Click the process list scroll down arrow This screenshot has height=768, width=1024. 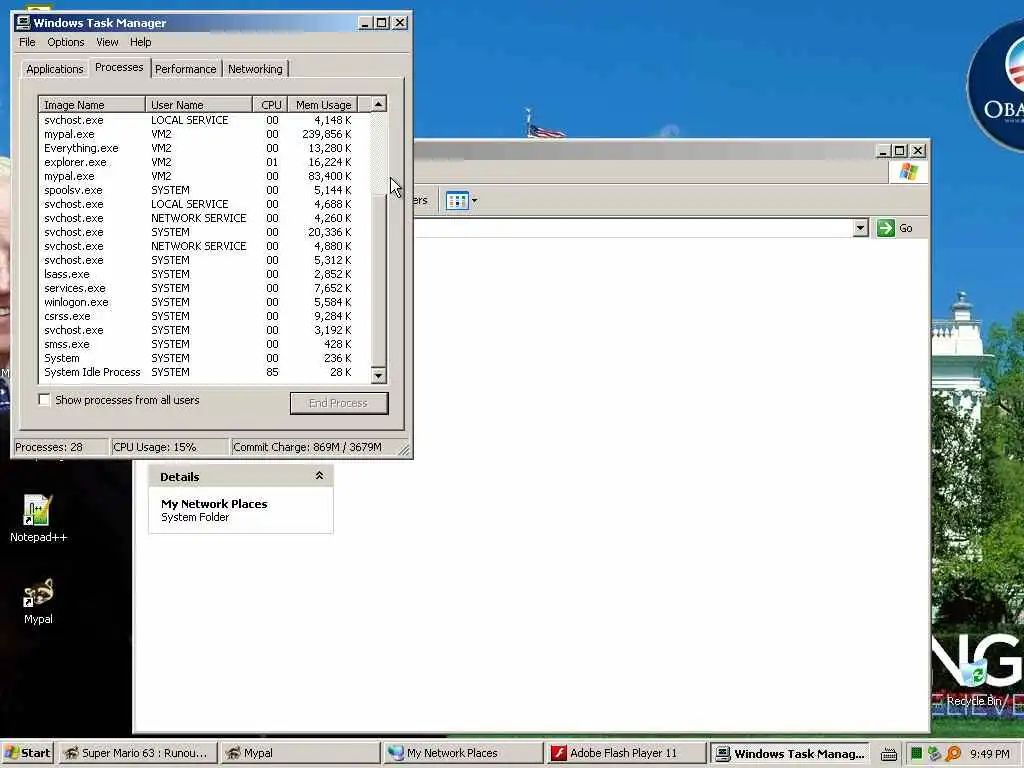tap(378, 375)
